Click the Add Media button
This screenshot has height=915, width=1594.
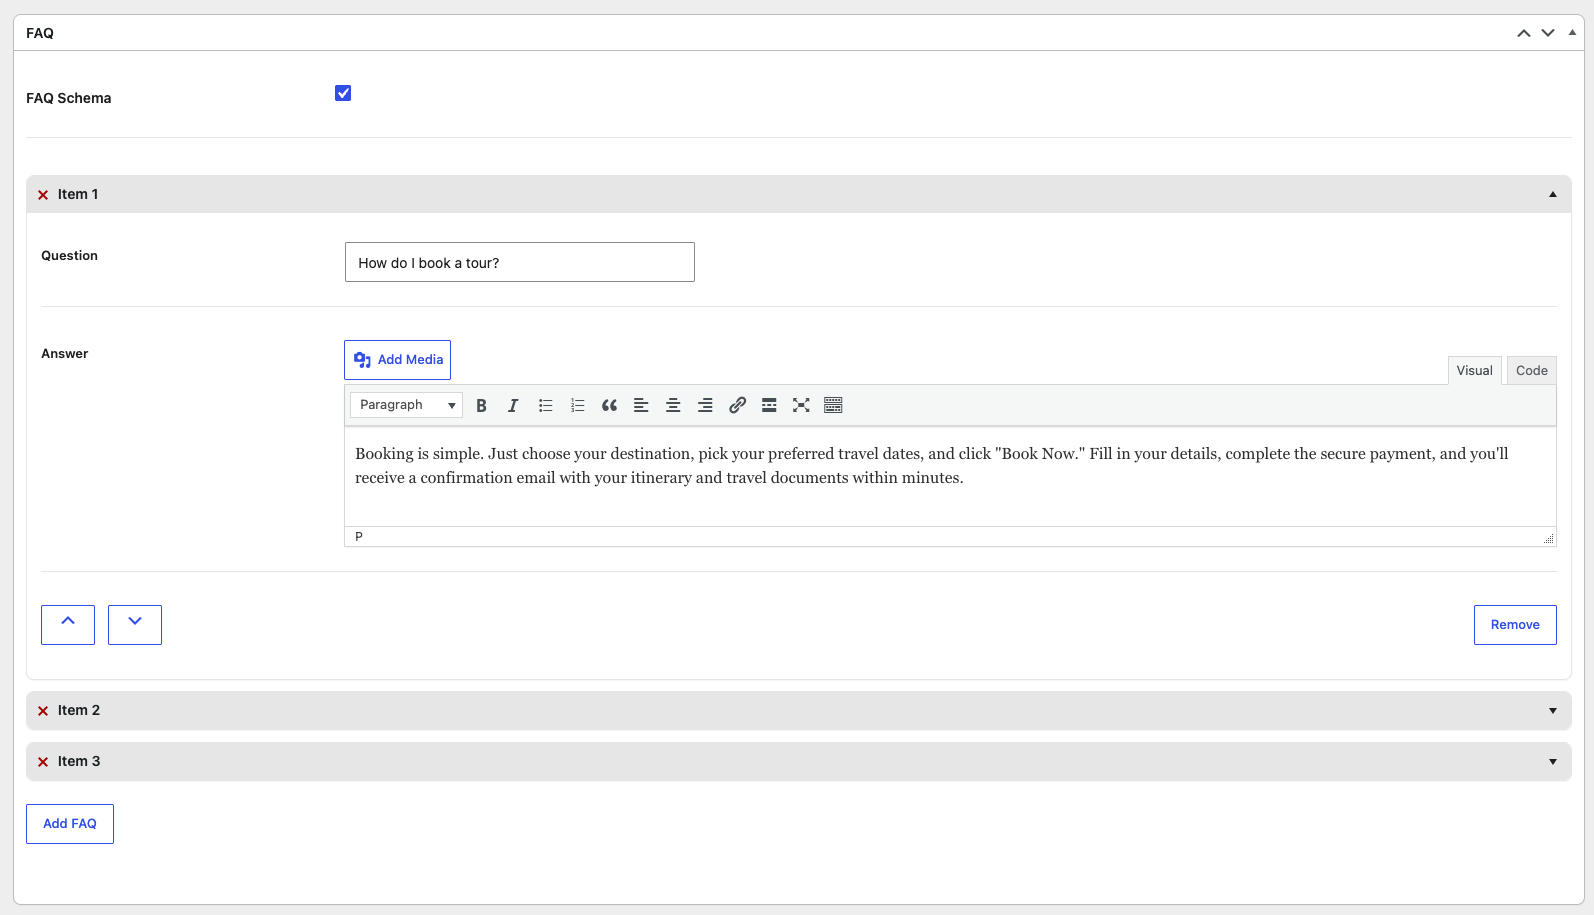click(x=397, y=360)
